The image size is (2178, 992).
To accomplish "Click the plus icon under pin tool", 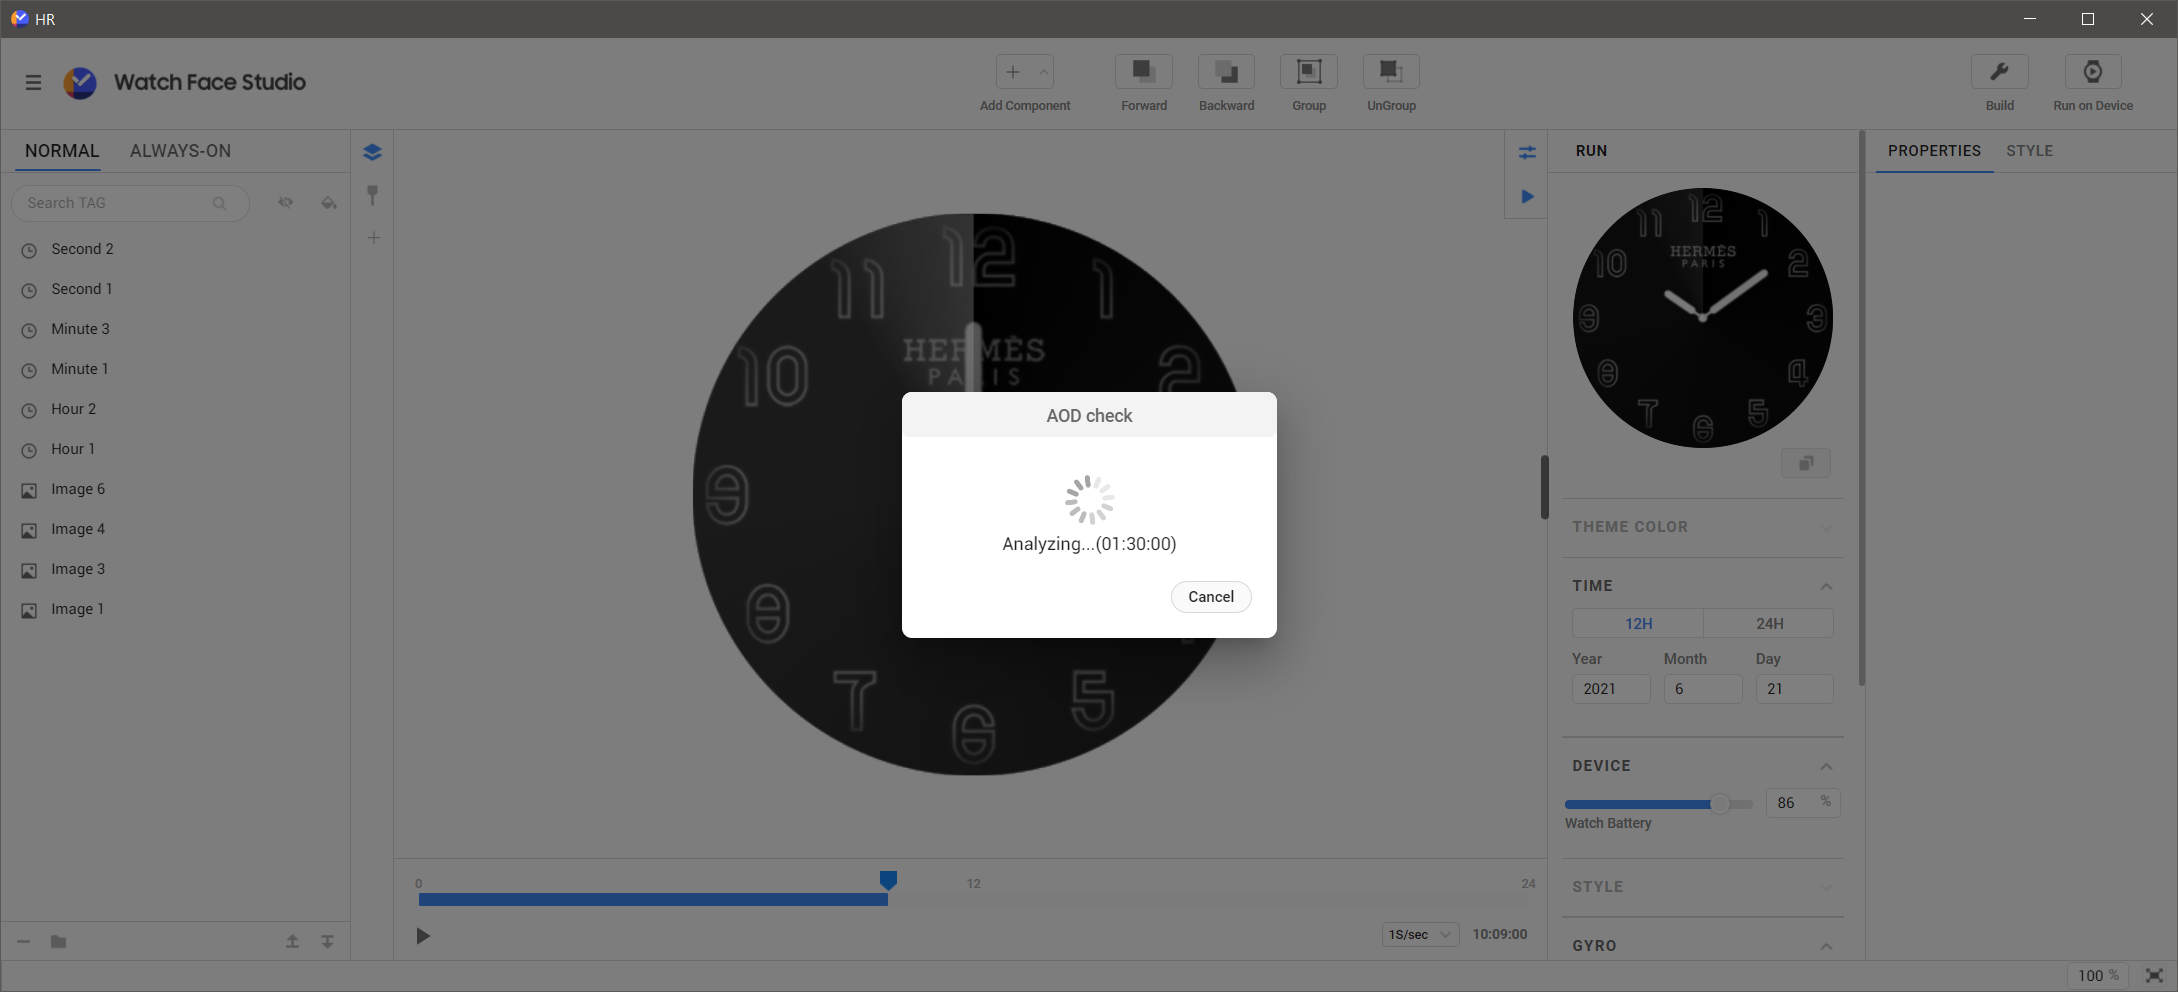I will [373, 238].
